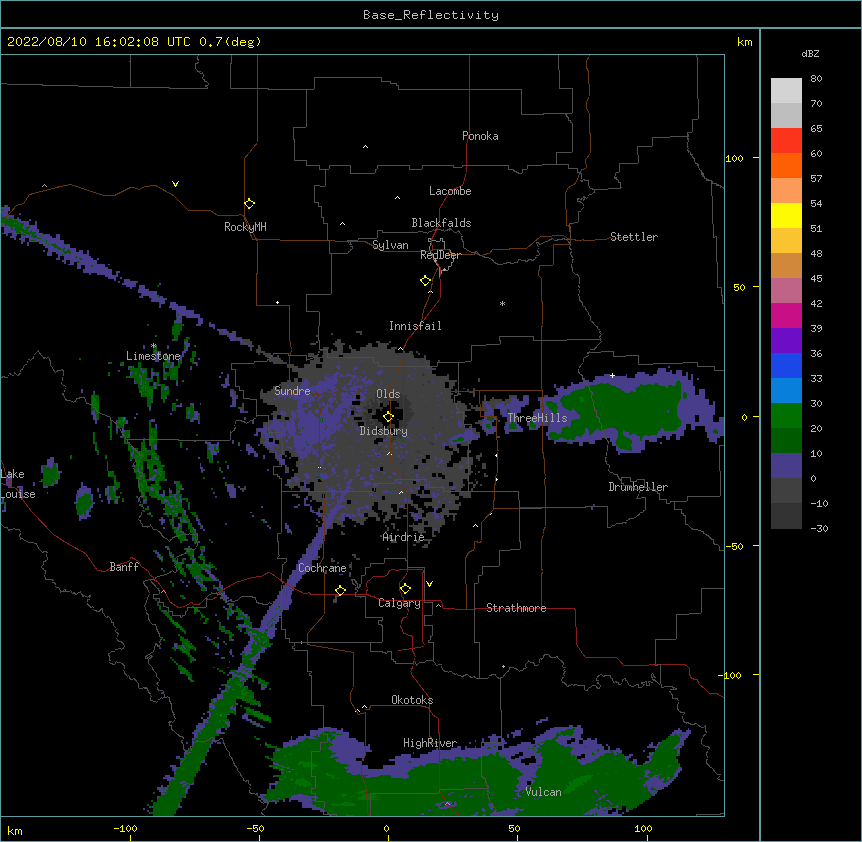
Task: Click the yellow diamond marker beside RockyMH
Action: (249, 204)
